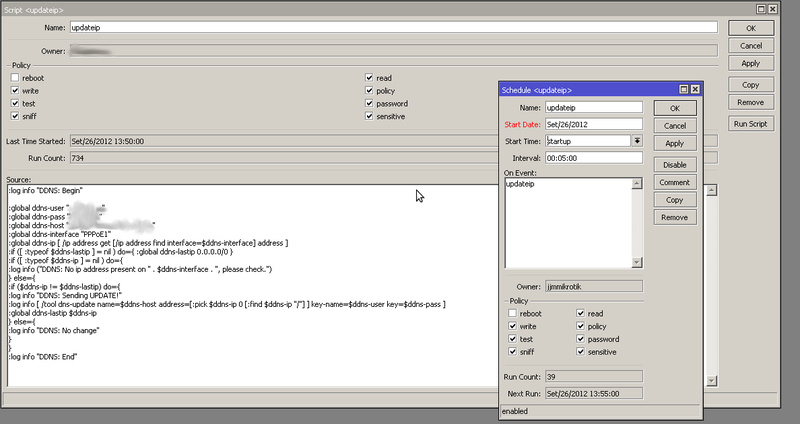Toggle reboot policy in Script window
Viewport: 800px width, 424px height.
pyautogui.click(x=15, y=78)
